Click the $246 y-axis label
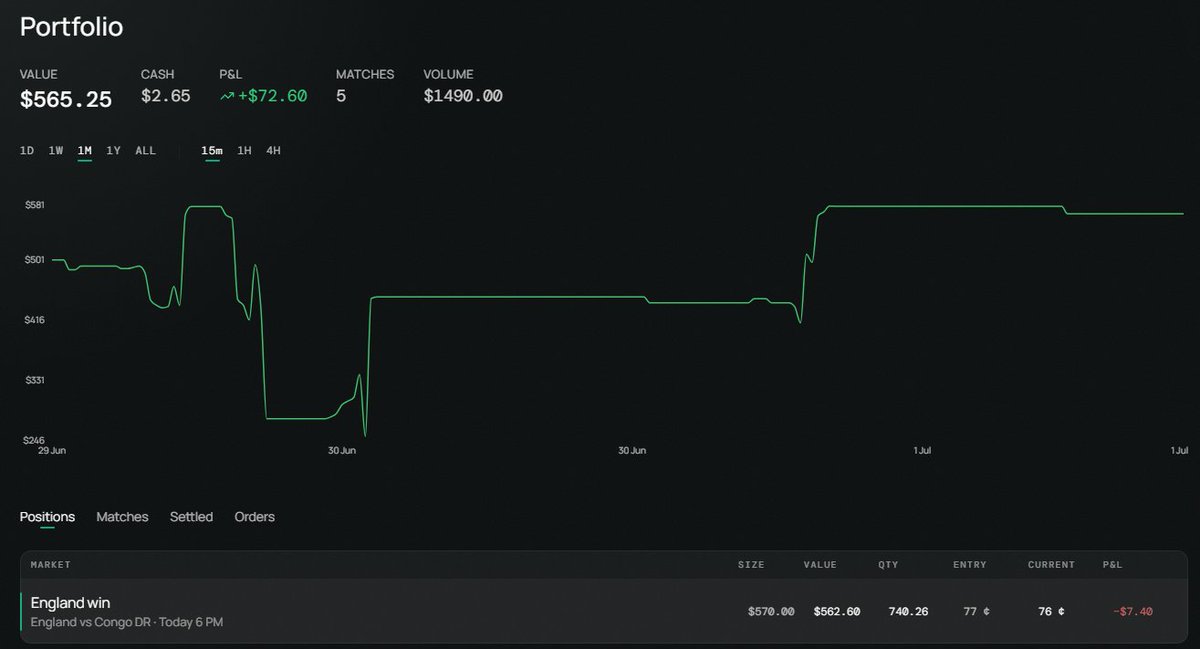 pos(33,440)
